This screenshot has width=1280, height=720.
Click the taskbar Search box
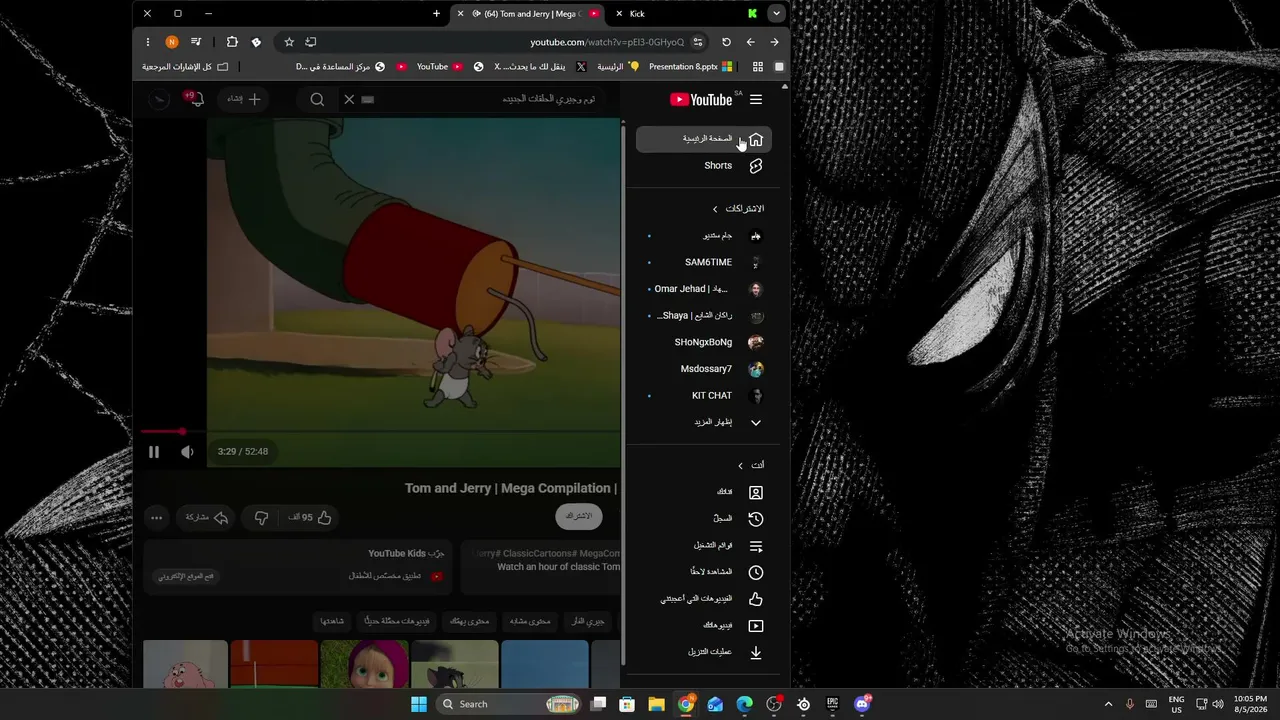click(x=510, y=704)
